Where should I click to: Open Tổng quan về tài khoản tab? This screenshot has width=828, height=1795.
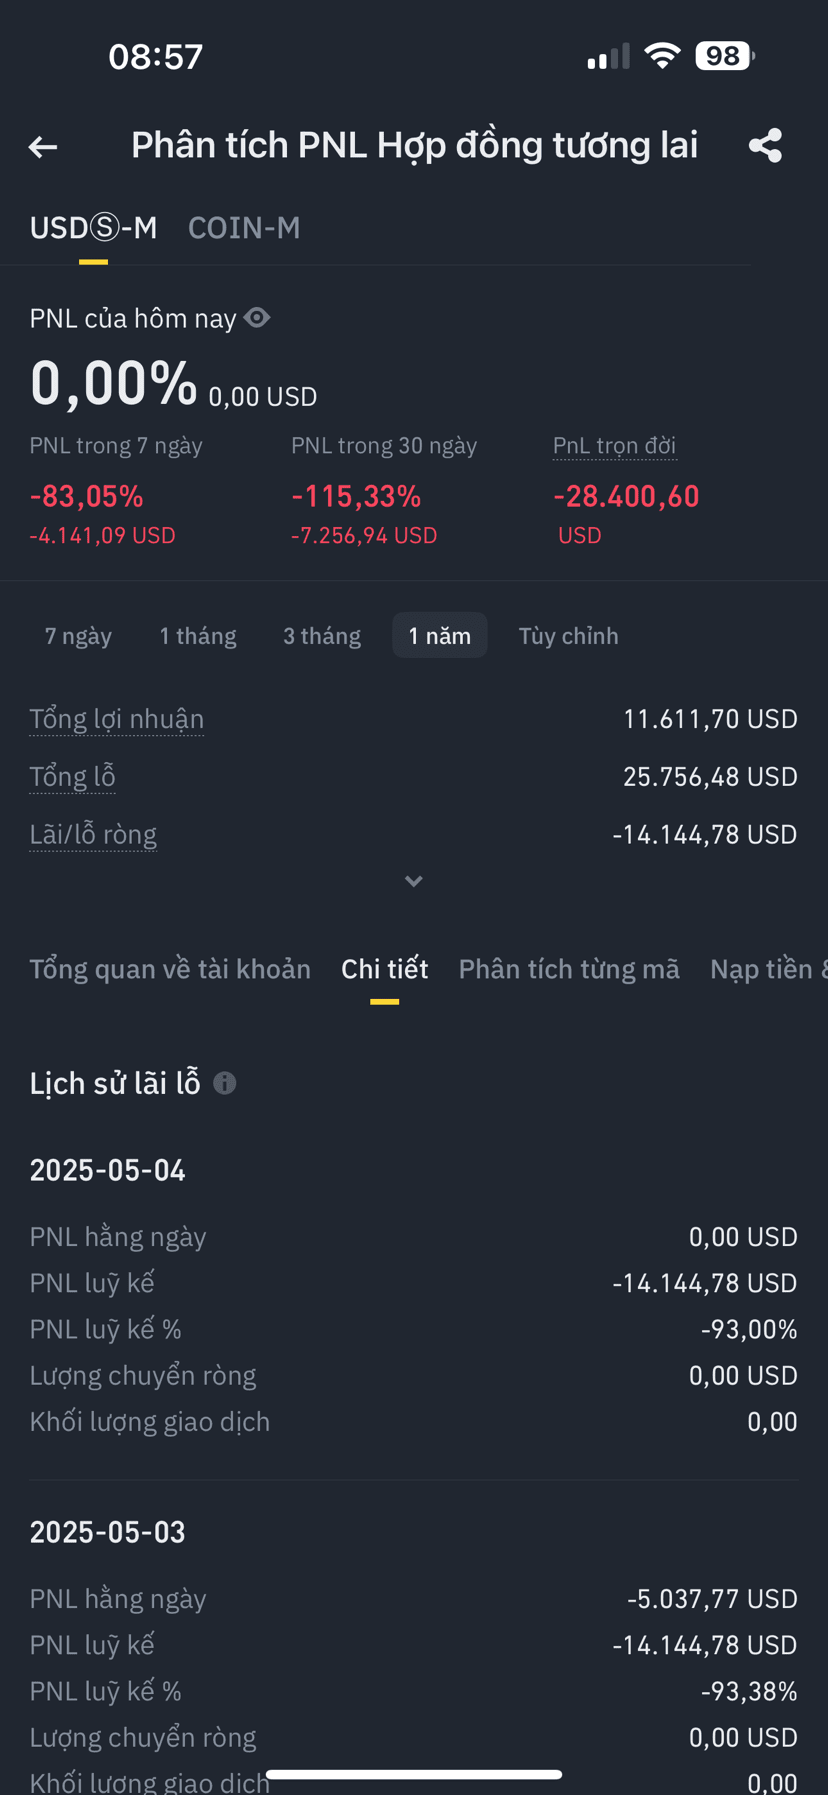(170, 969)
